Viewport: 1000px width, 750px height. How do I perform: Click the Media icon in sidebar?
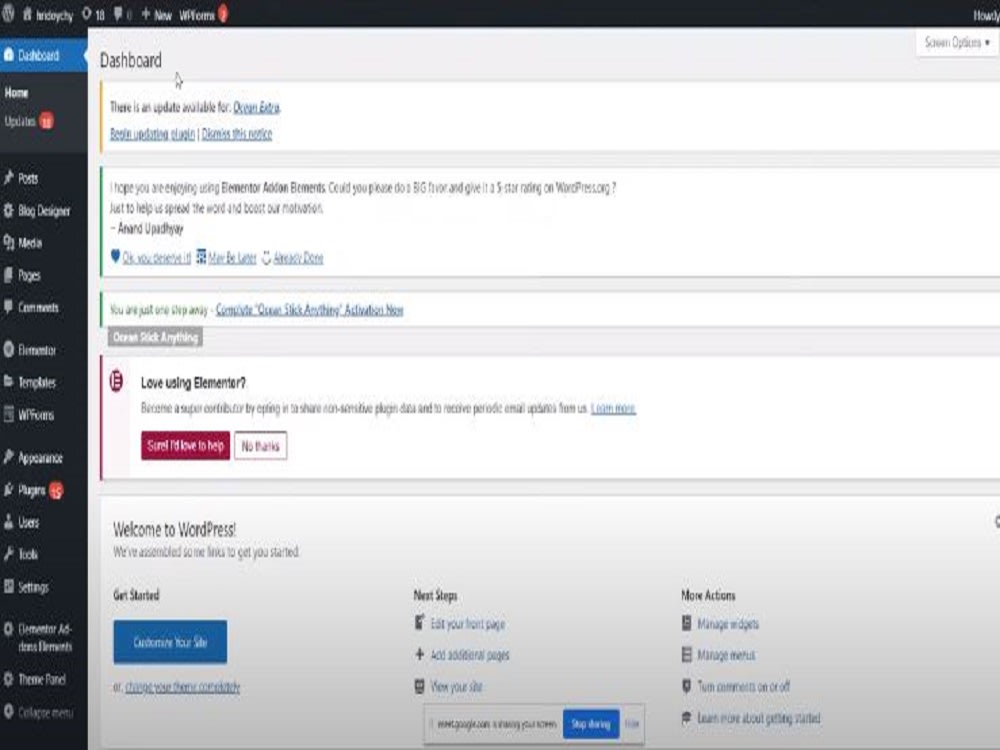point(8,242)
